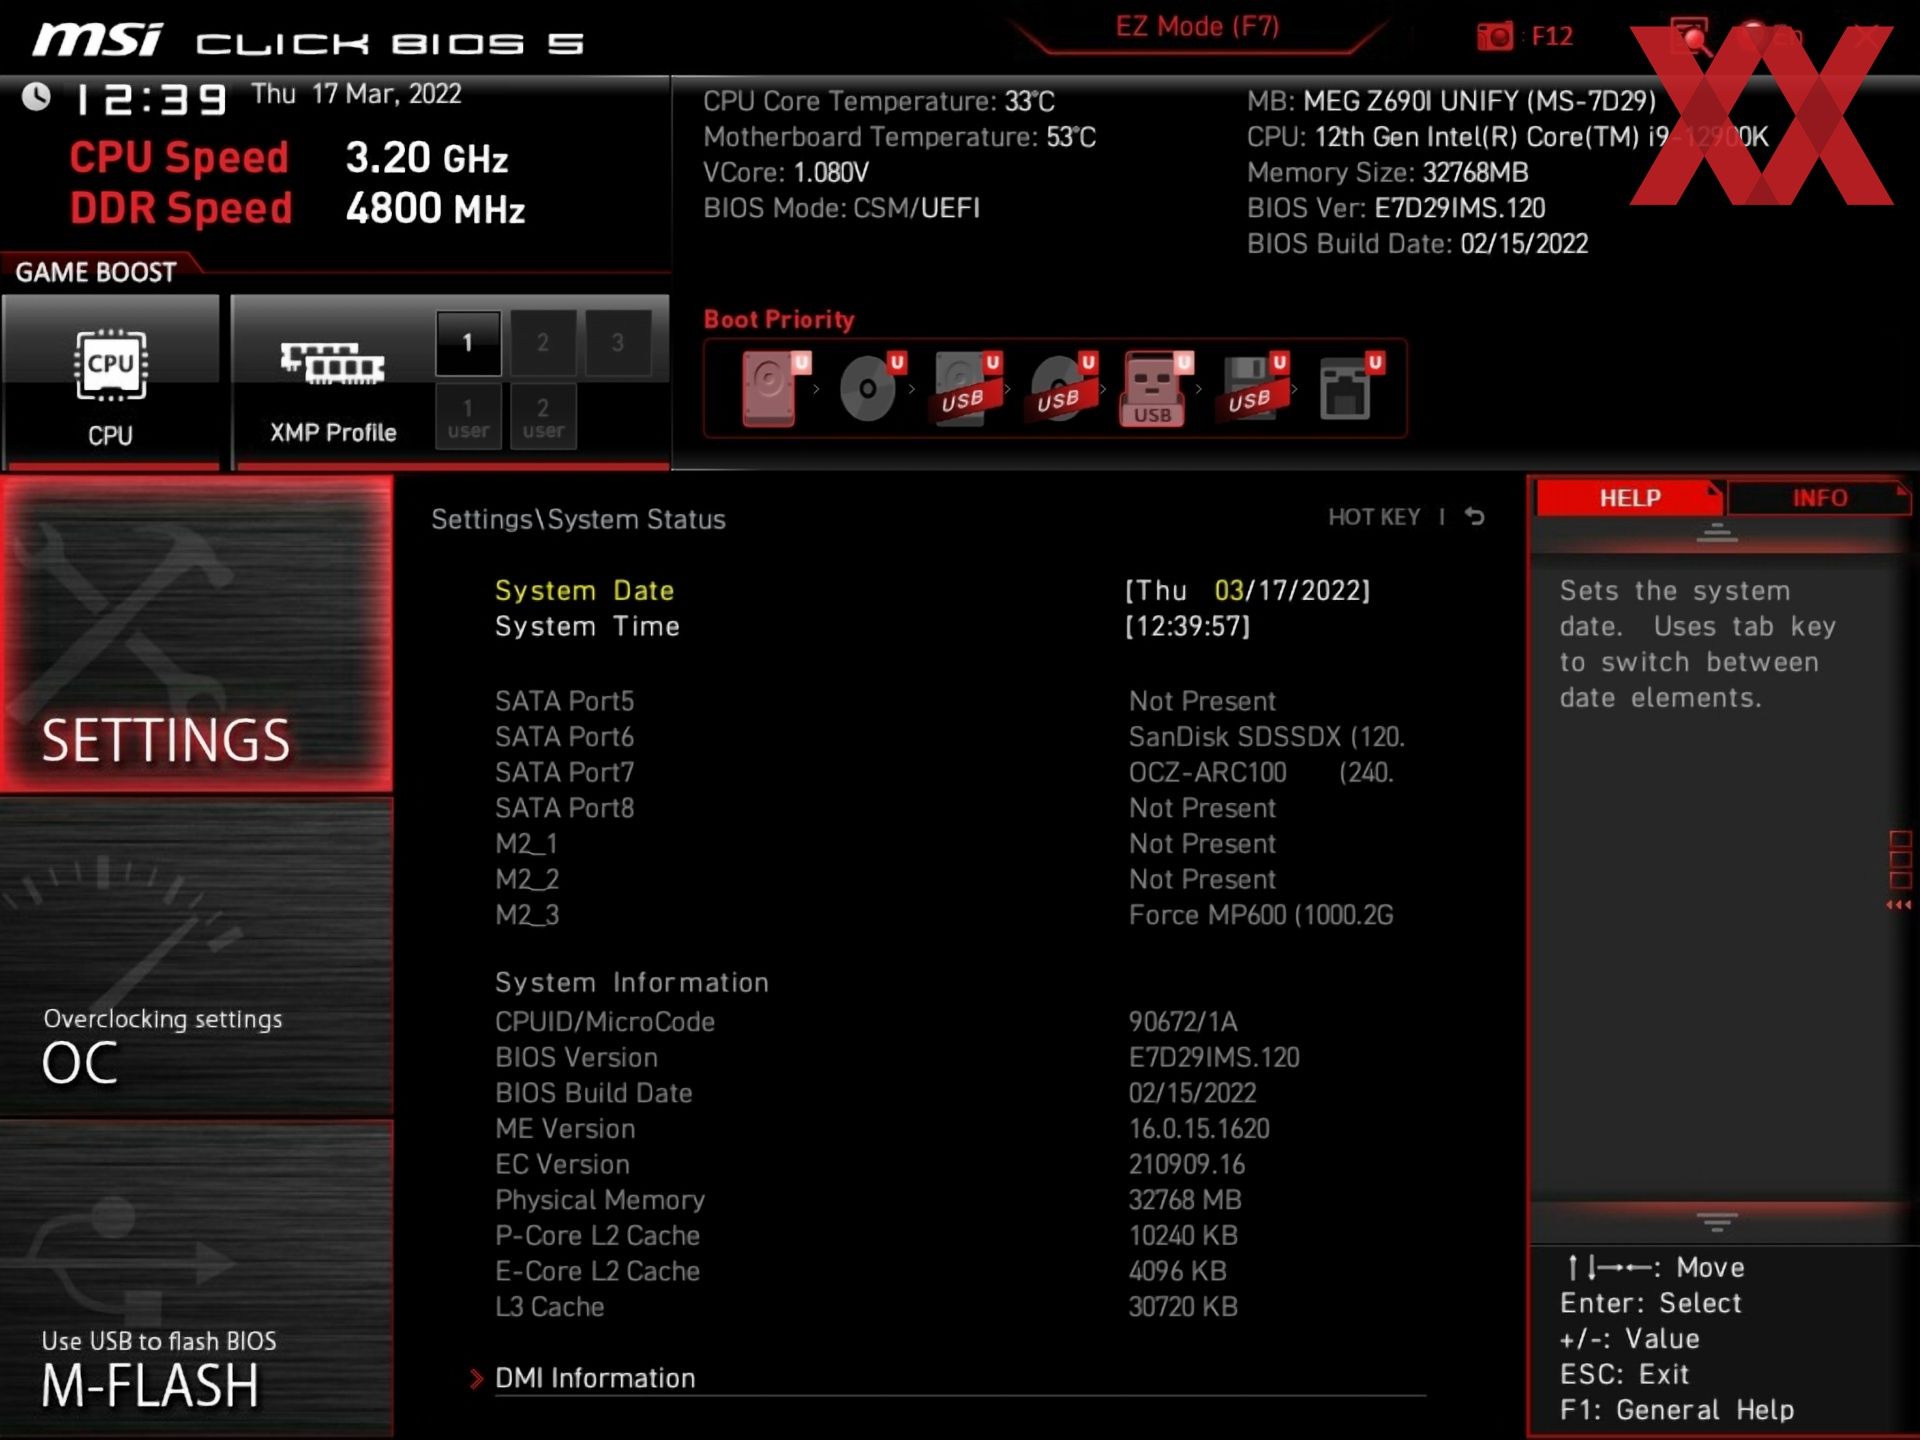Click the SanDisk SDSSDX drive entry
1920x1440 pixels.
click(x=1267, y=737)
